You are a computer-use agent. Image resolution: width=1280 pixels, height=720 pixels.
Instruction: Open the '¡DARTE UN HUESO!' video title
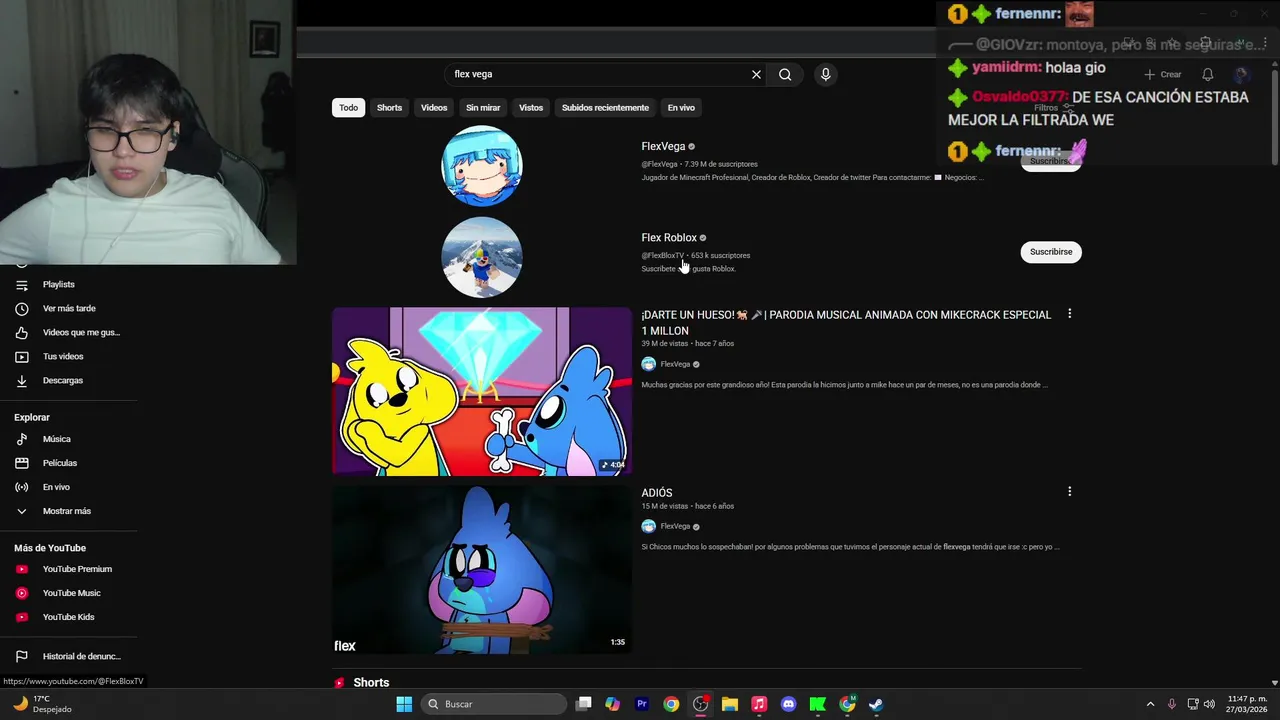pyautogui.click(x=846, y=322)
